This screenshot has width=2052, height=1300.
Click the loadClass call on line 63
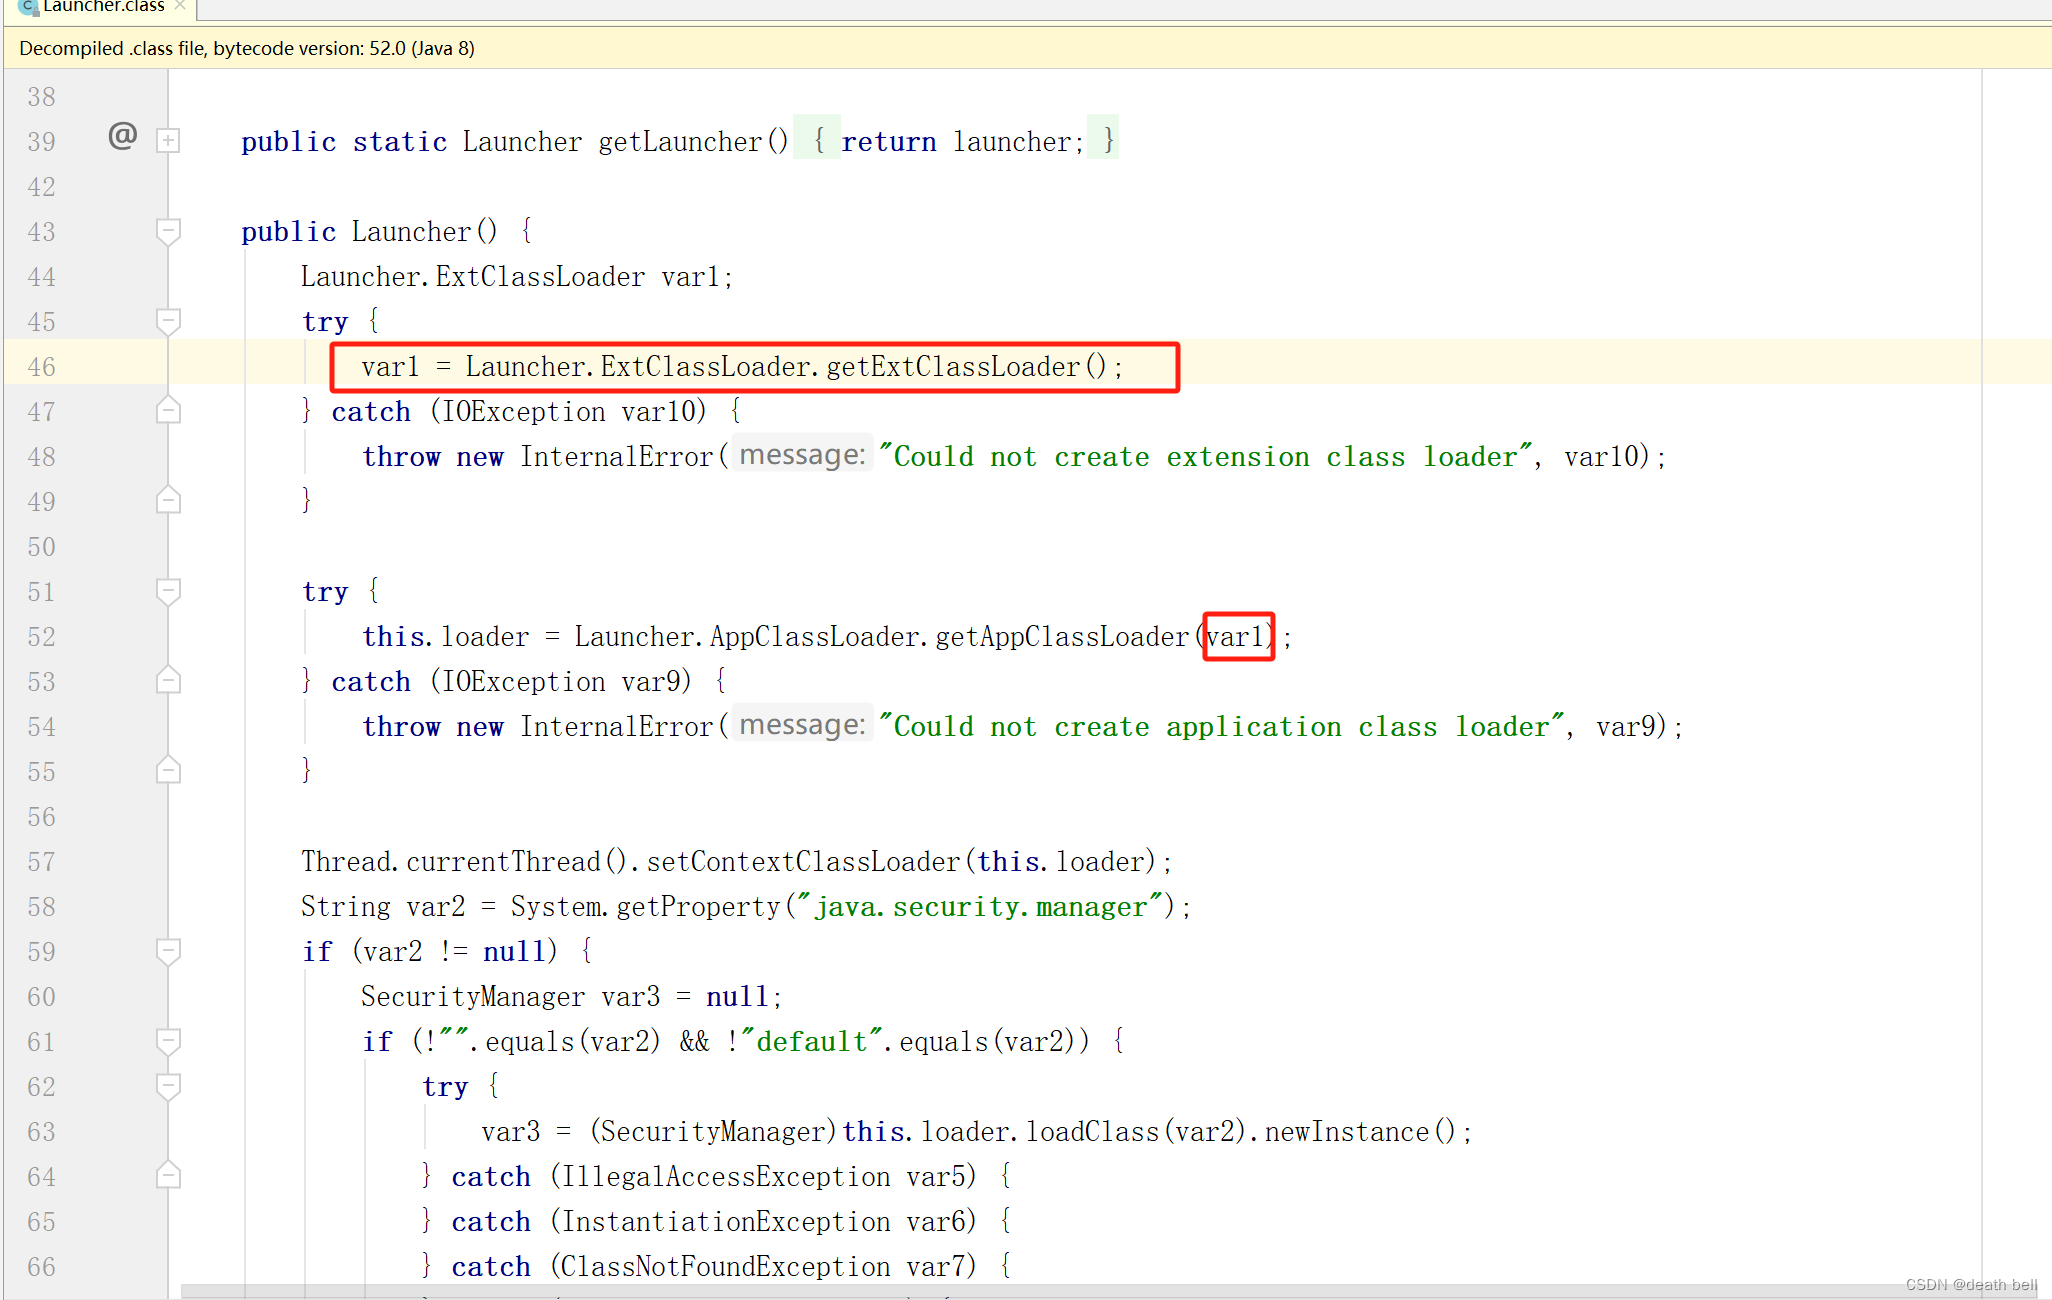pos(1092,1132)
